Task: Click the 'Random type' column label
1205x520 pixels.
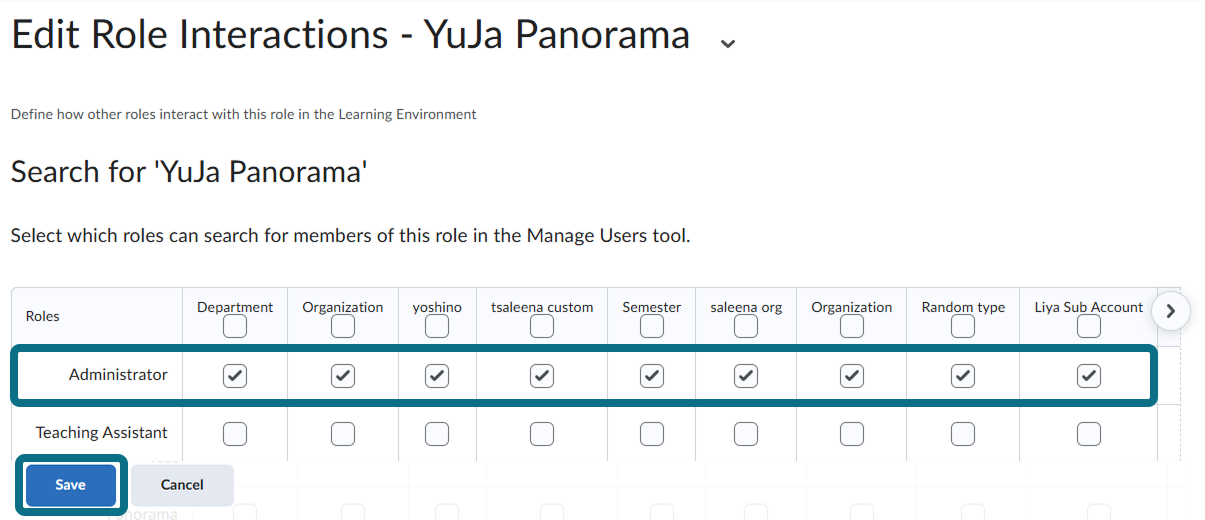Action: pos(963,307)
